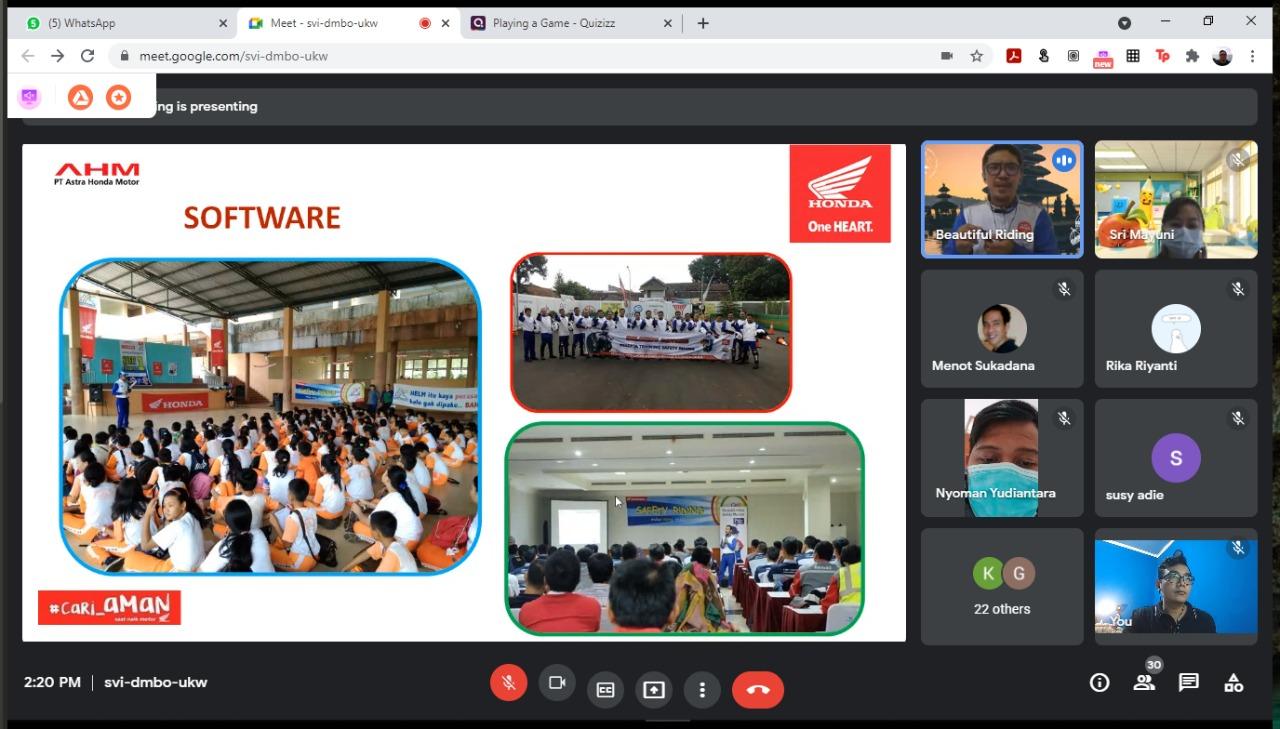Click the presented SOFTWARE slide
Viewport: 1280px width, 729px height.
464,392
